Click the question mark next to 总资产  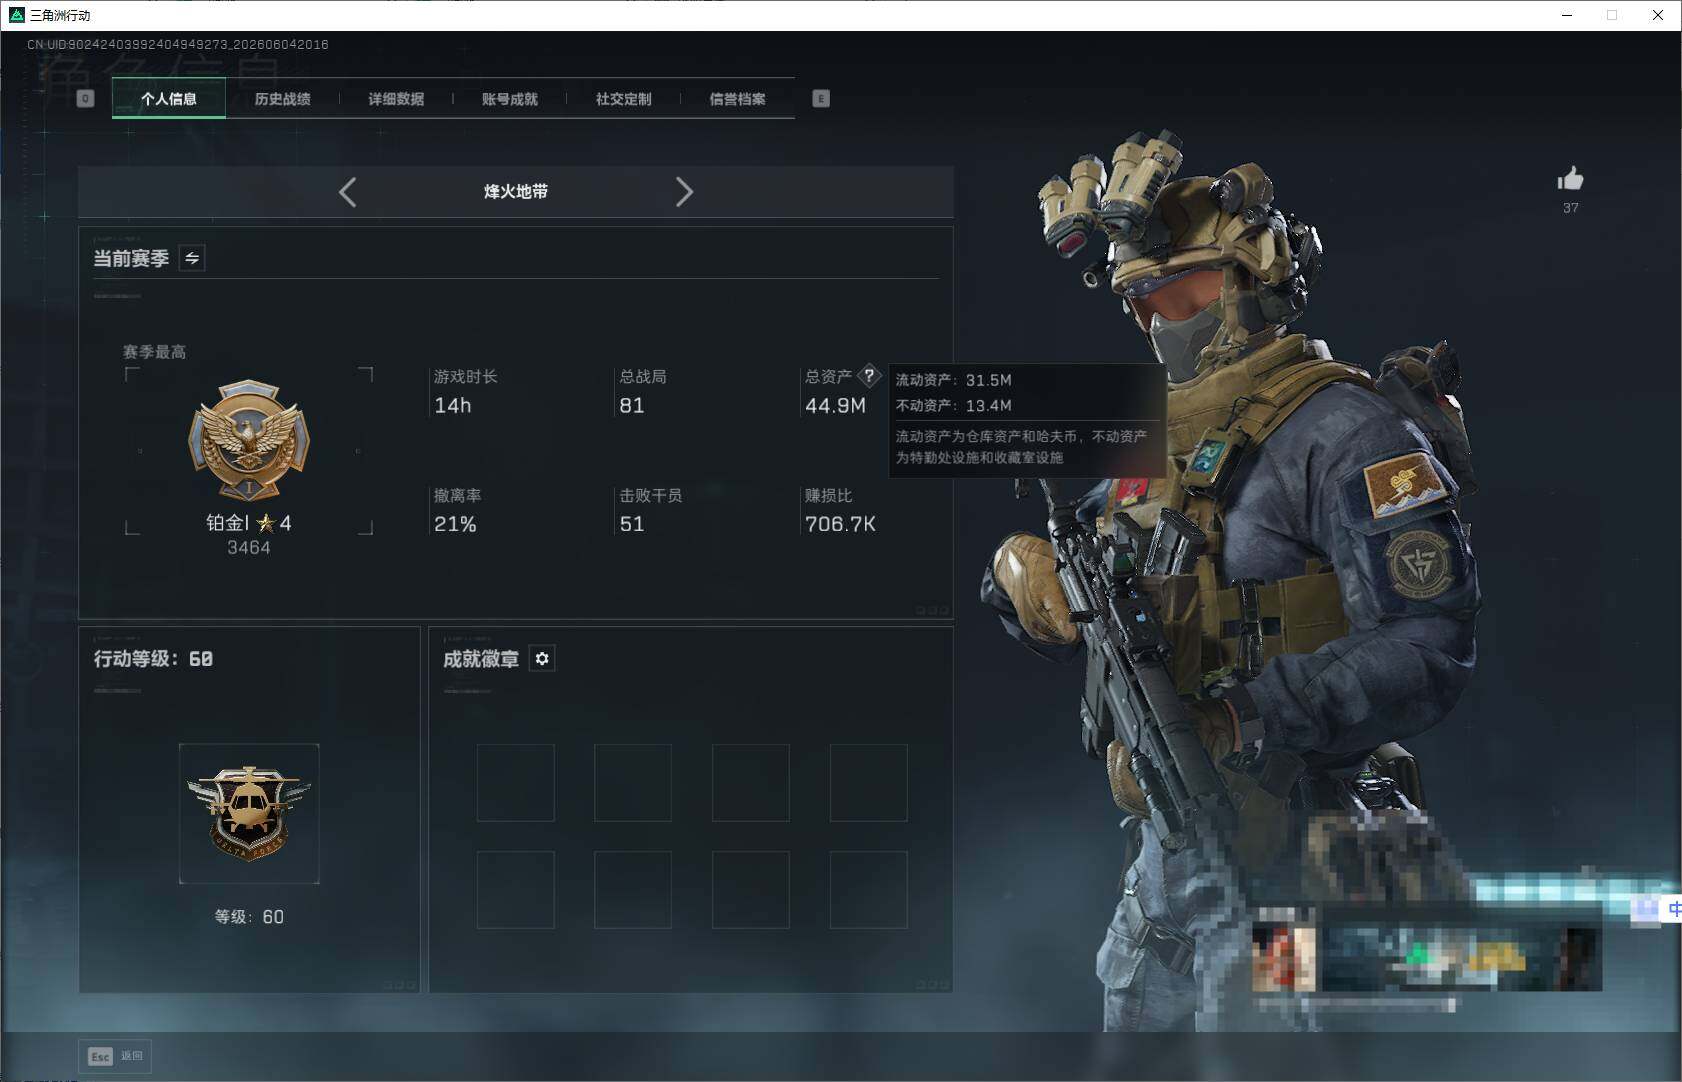pyautogui.click(x=869, y=376)
